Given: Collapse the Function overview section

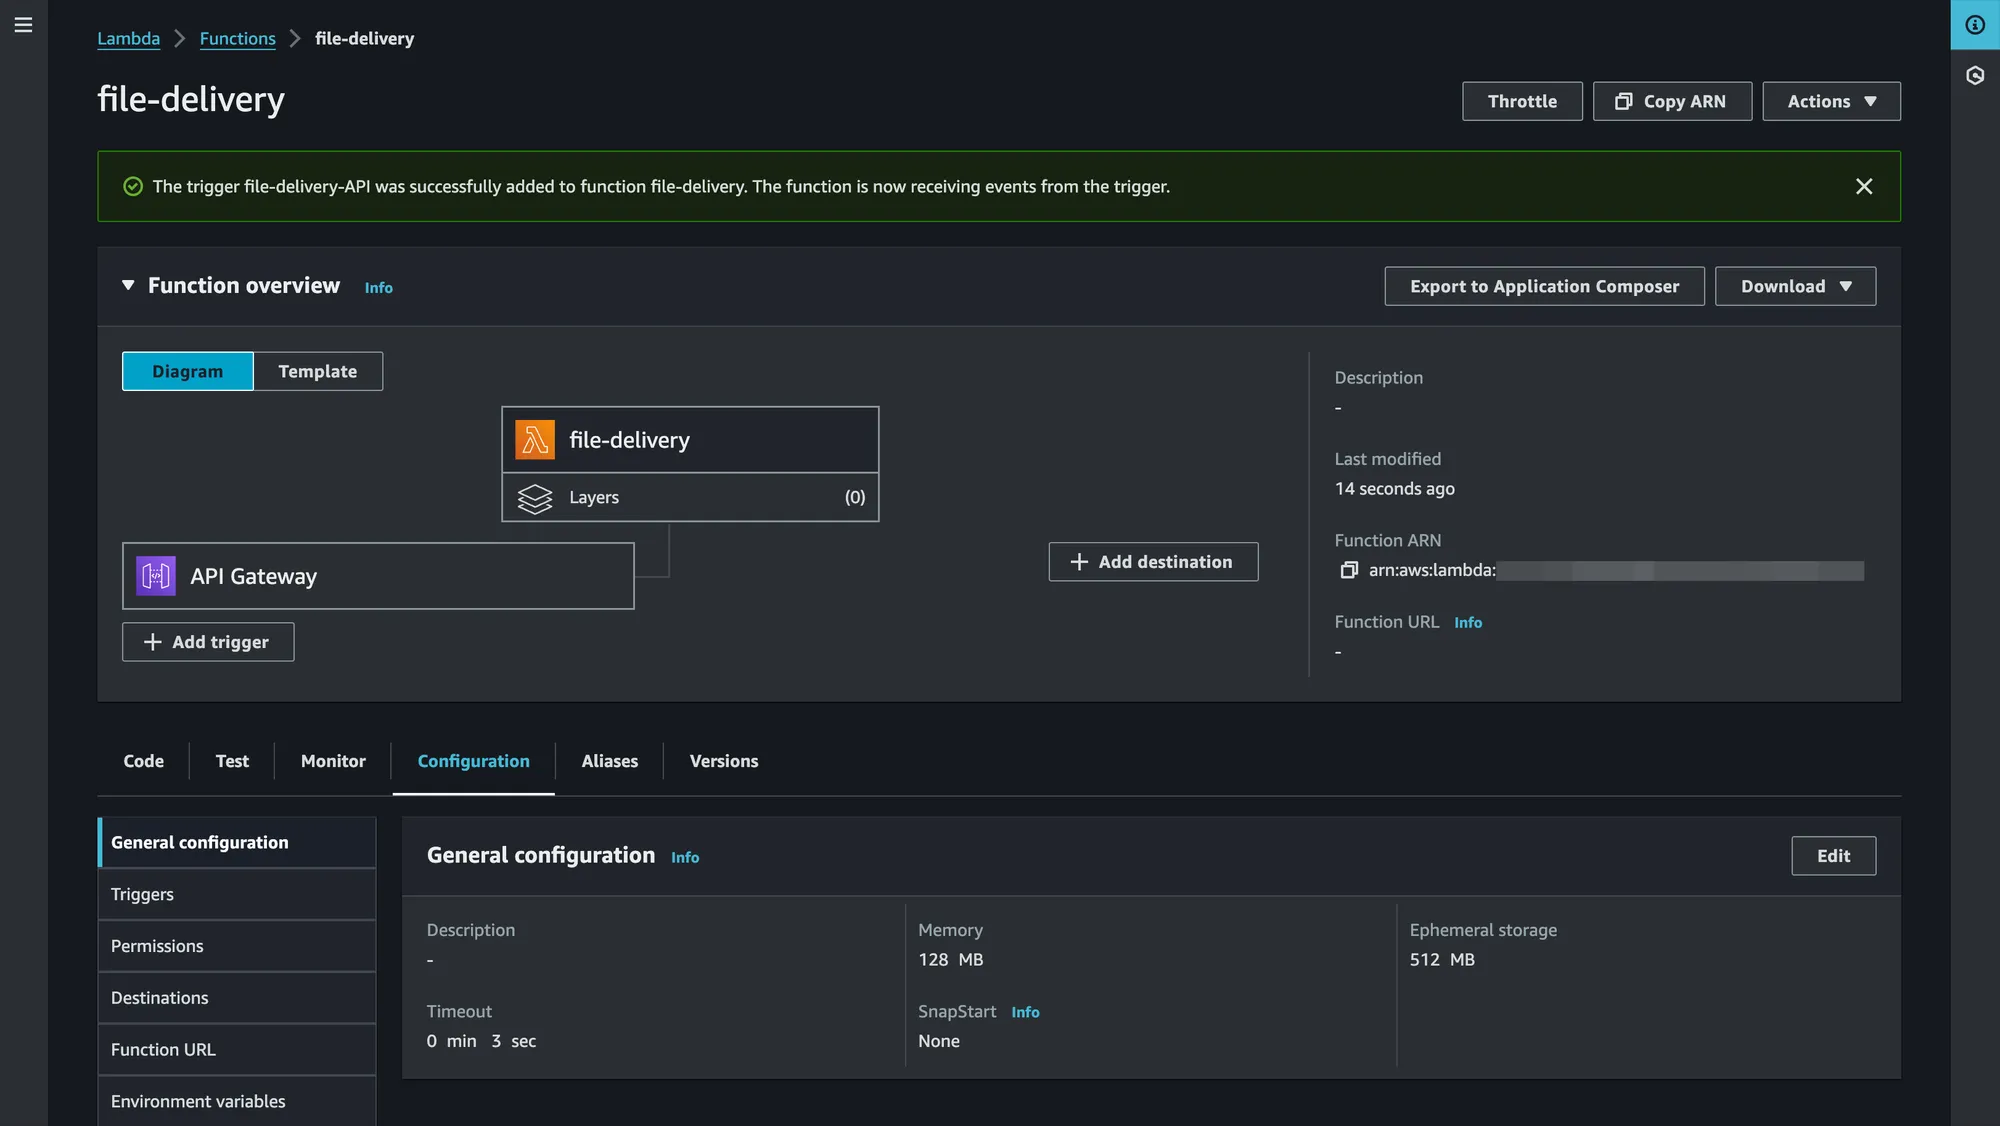Looking at the screenshot, I should pyautogui.click(x=128, y=286).
